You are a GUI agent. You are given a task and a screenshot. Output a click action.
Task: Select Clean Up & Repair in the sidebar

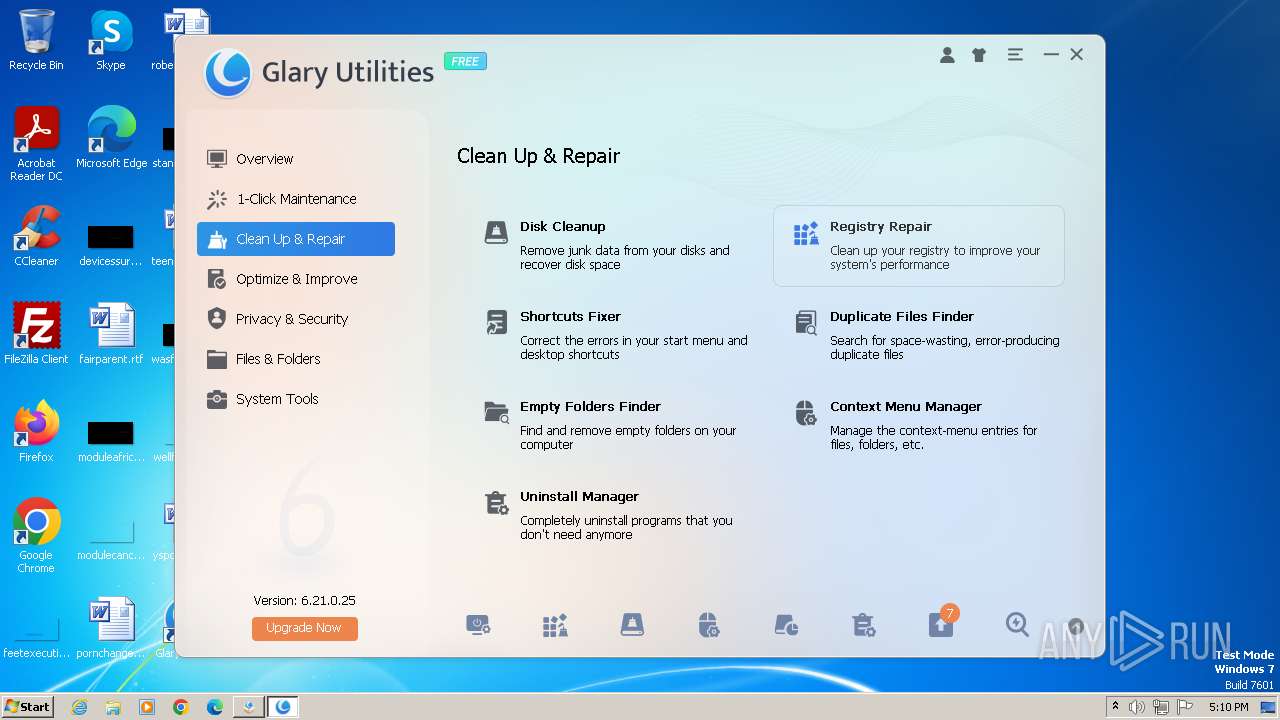pos(296,239)
